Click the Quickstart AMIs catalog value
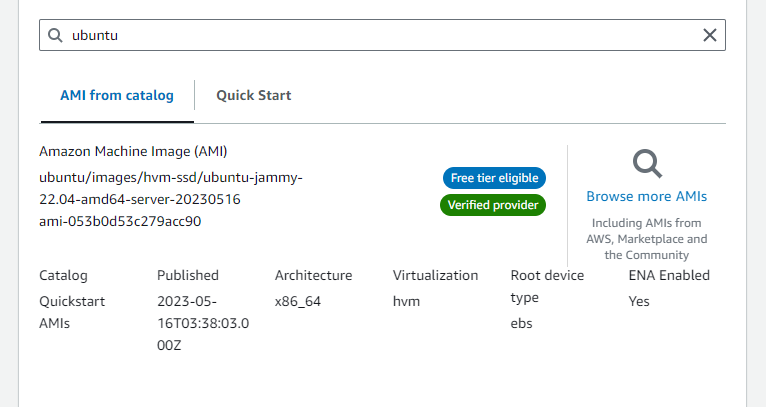This screenshot has width=766, height=407. (72, 310)
